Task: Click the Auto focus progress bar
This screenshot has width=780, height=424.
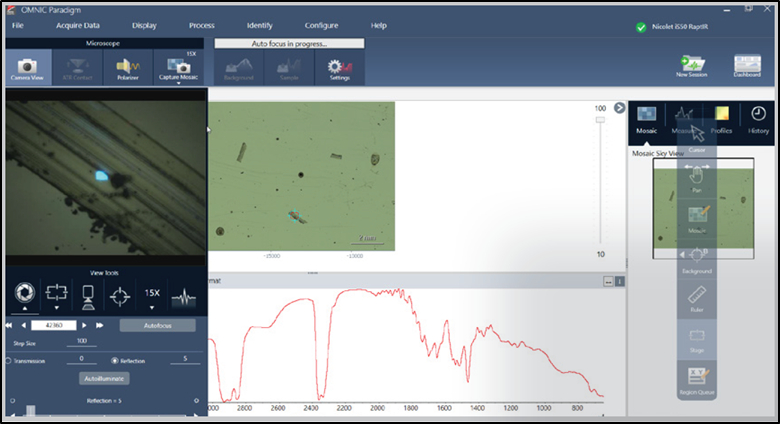Action: point(289,44)
